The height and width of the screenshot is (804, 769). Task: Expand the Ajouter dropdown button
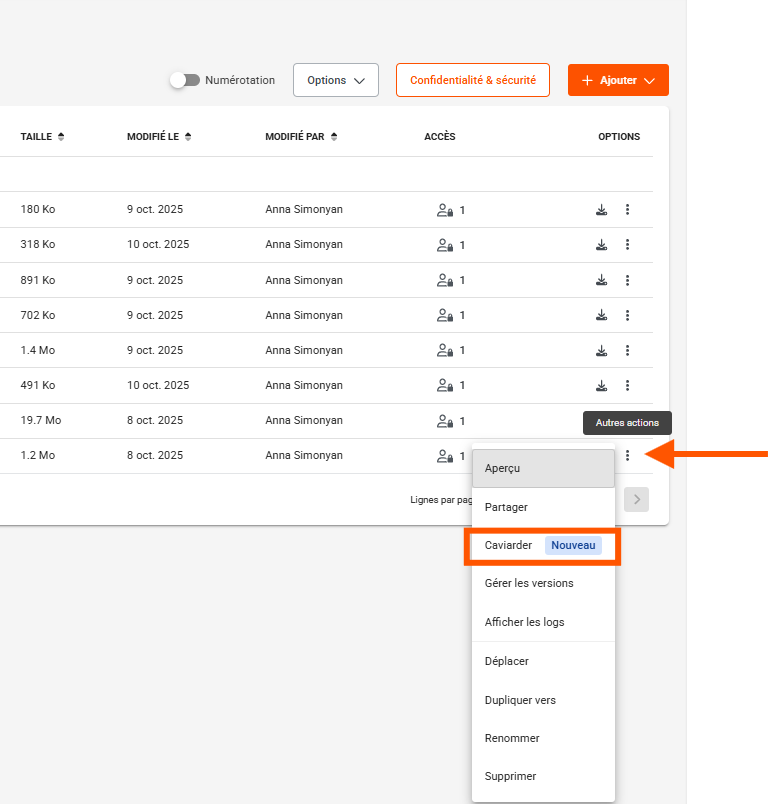(618, 80)
